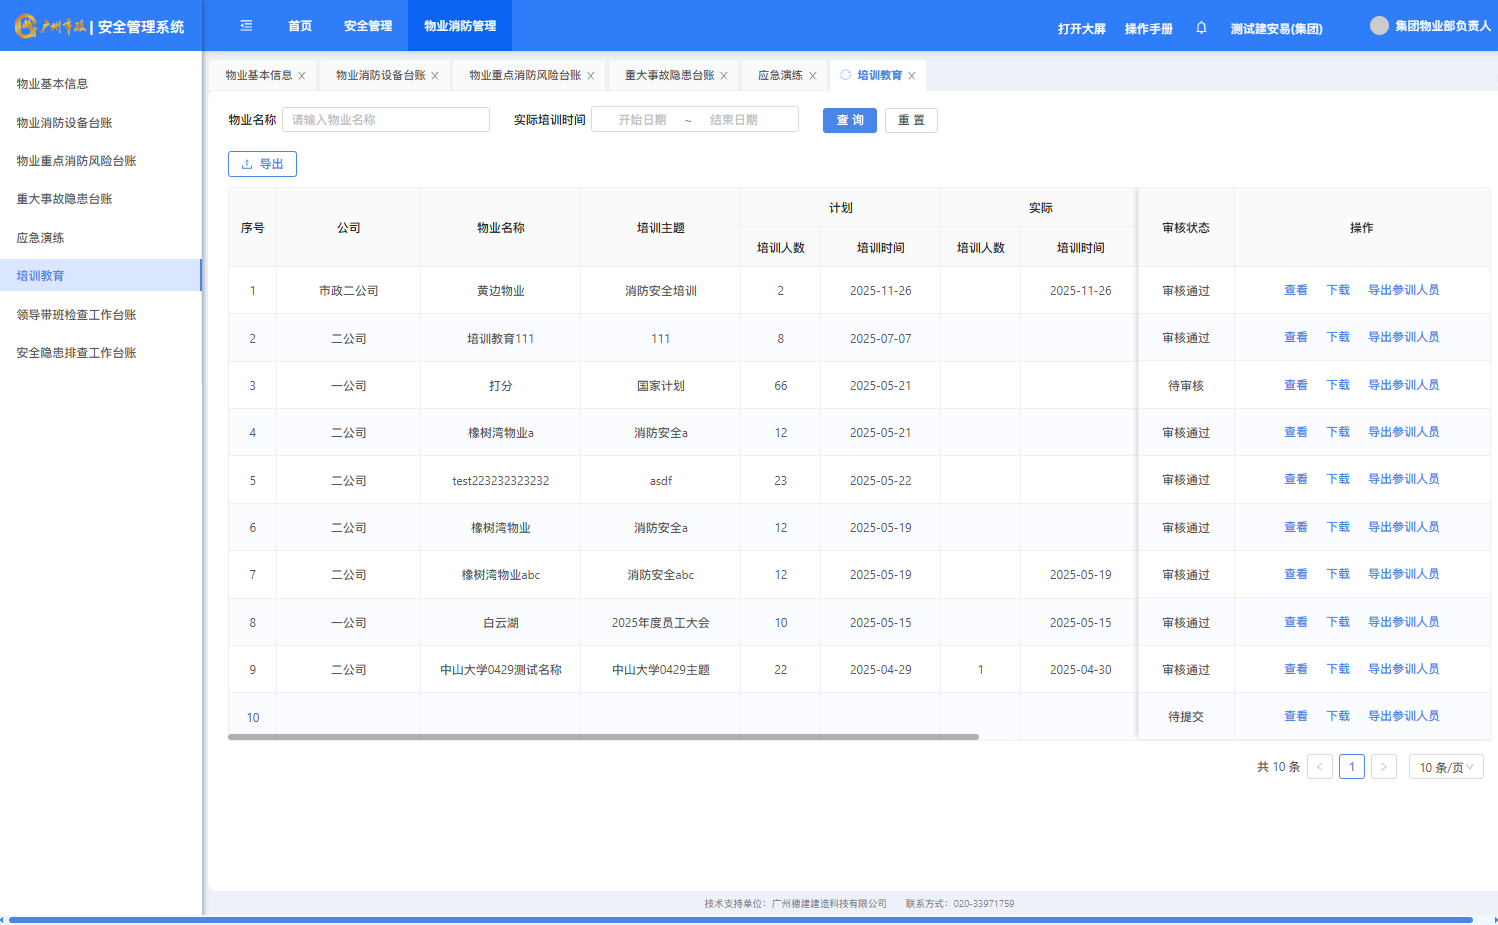Open notifications via the bell icon

tap(1201, 28)
